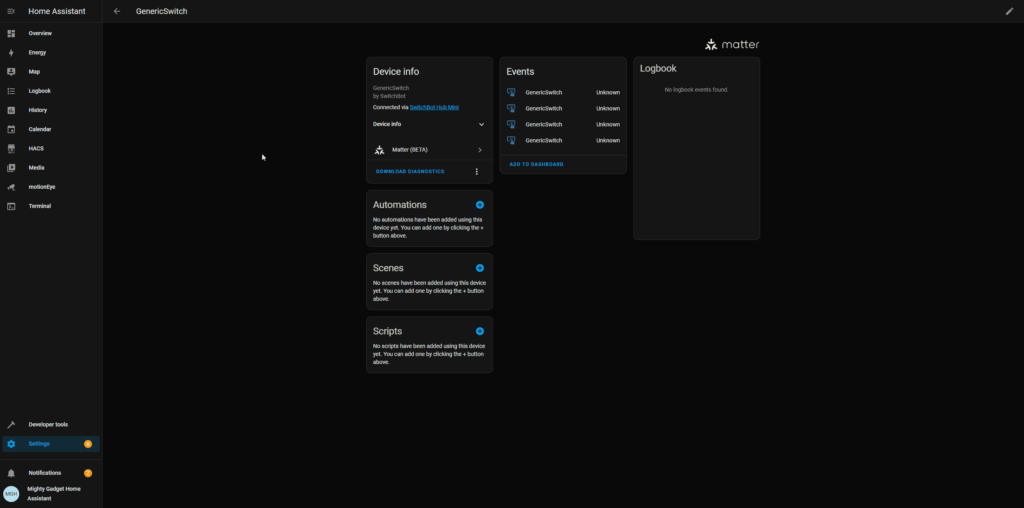The image size is (1024, 508).
Task: Click Add to Dashboard in Events card
Action: [536, 164]
